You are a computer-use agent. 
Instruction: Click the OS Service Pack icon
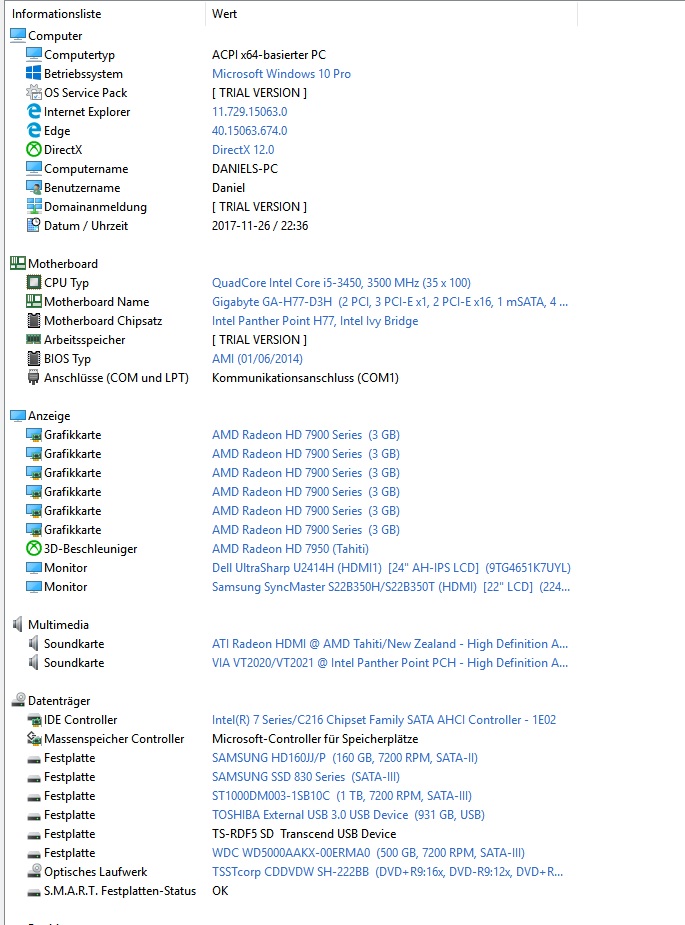pyautogui.click(x=34, y=92)
